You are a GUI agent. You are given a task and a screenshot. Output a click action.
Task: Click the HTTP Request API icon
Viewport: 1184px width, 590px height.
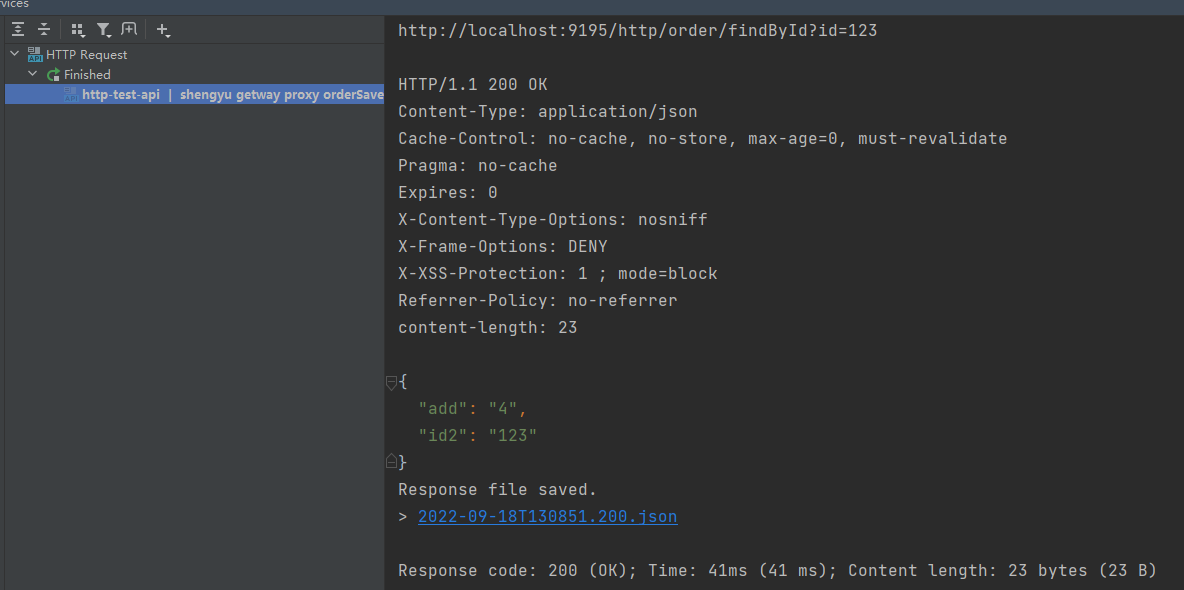click(35, 55)
